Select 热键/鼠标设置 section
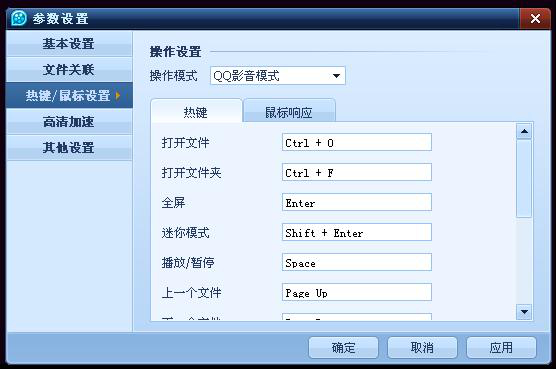Image resolution: width=556 pixels, height=369 pixels. point(69,95)
